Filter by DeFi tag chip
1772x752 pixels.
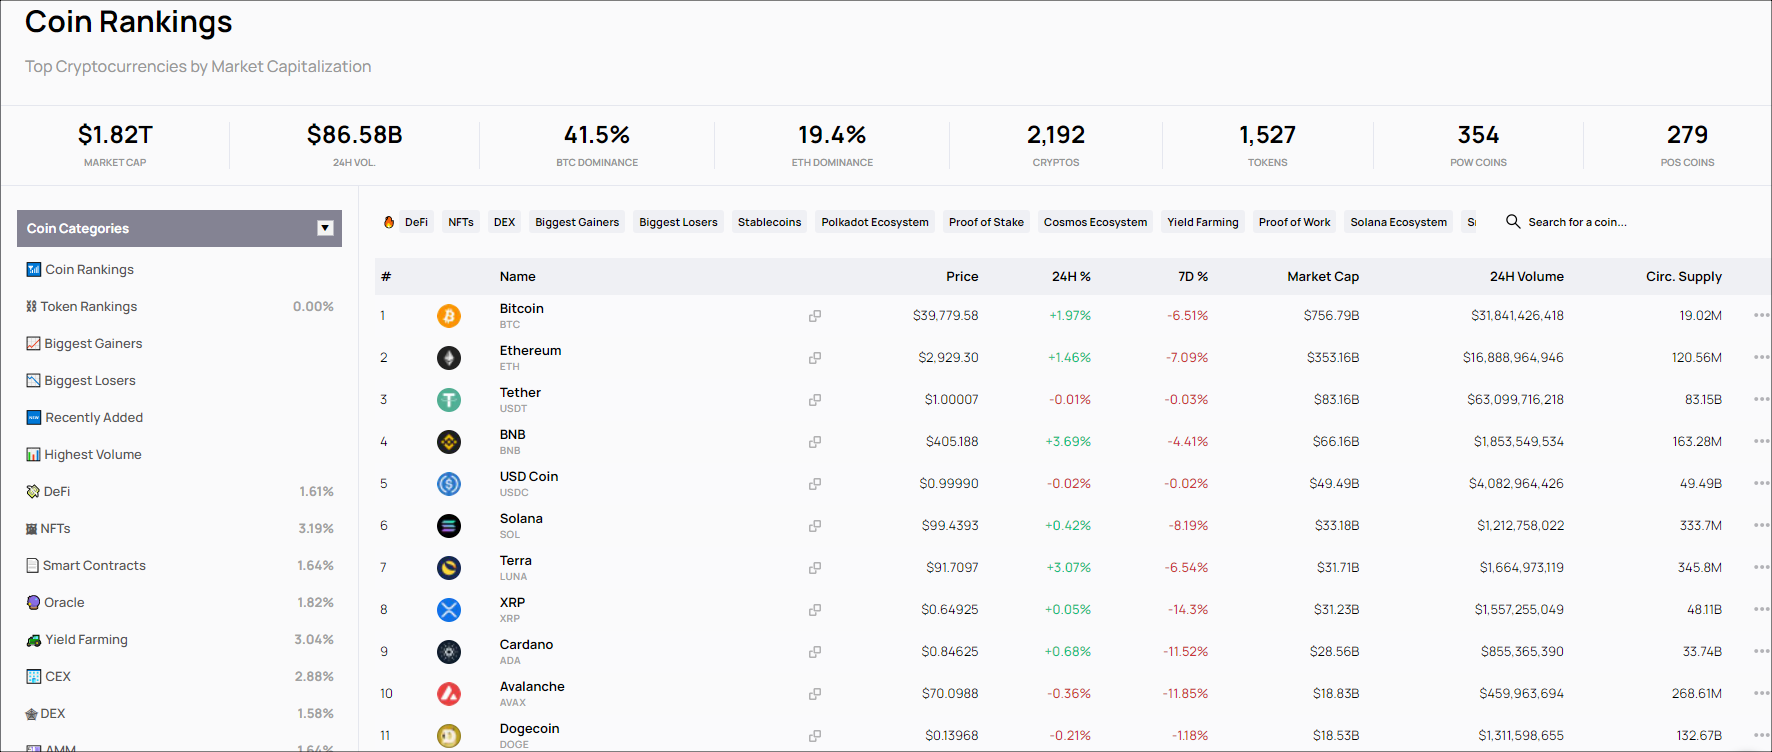pos(416,222)
